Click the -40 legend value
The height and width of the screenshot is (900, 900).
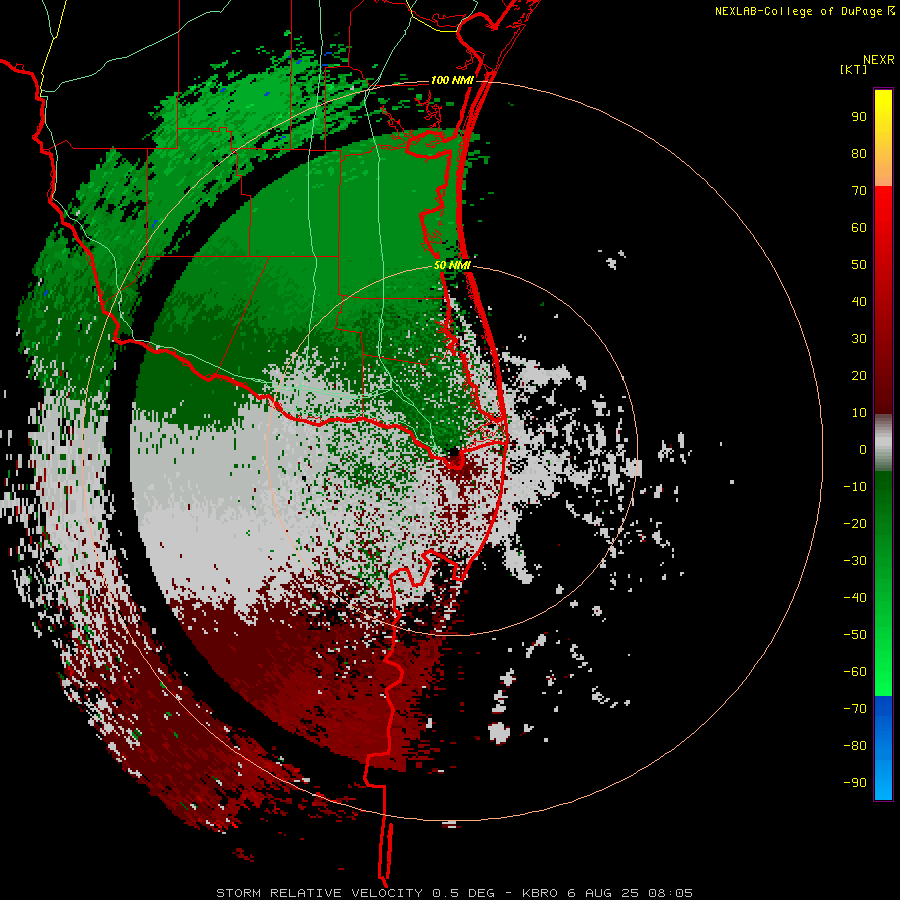[855, 598]
